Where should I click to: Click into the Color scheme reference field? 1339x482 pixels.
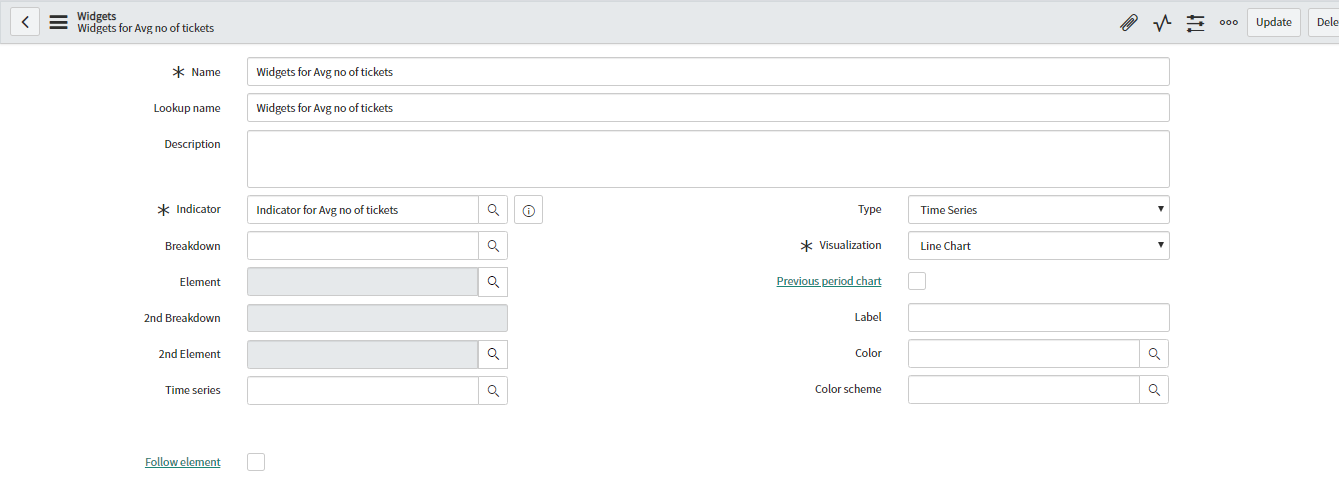1024,389
